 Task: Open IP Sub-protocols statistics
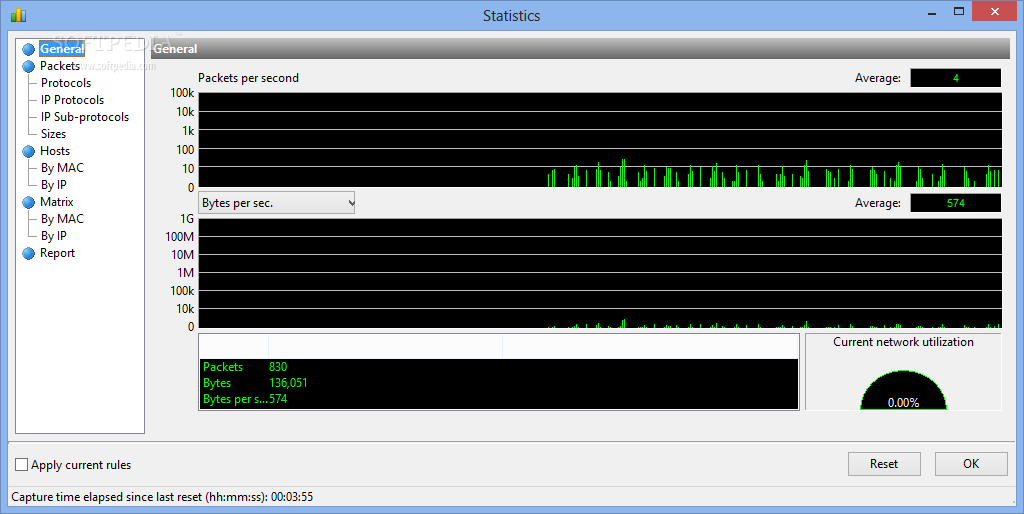click(x=85, y=117)
